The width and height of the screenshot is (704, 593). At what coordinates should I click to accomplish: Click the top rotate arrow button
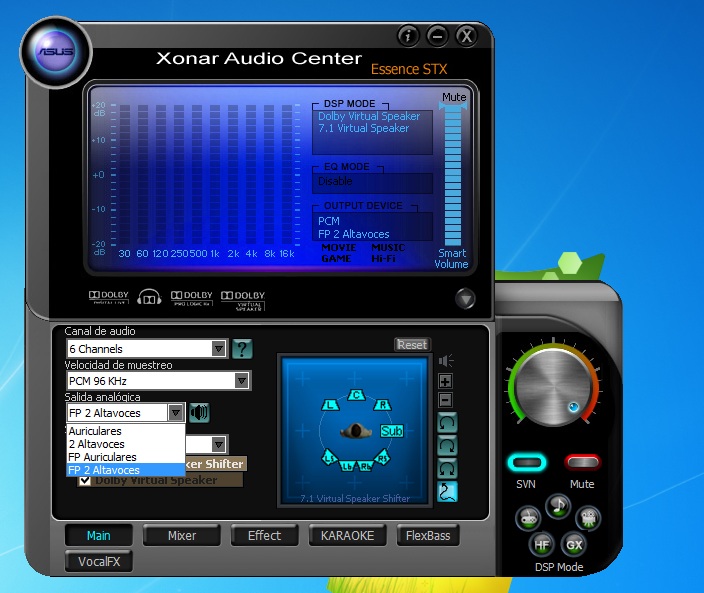[447, 423]
